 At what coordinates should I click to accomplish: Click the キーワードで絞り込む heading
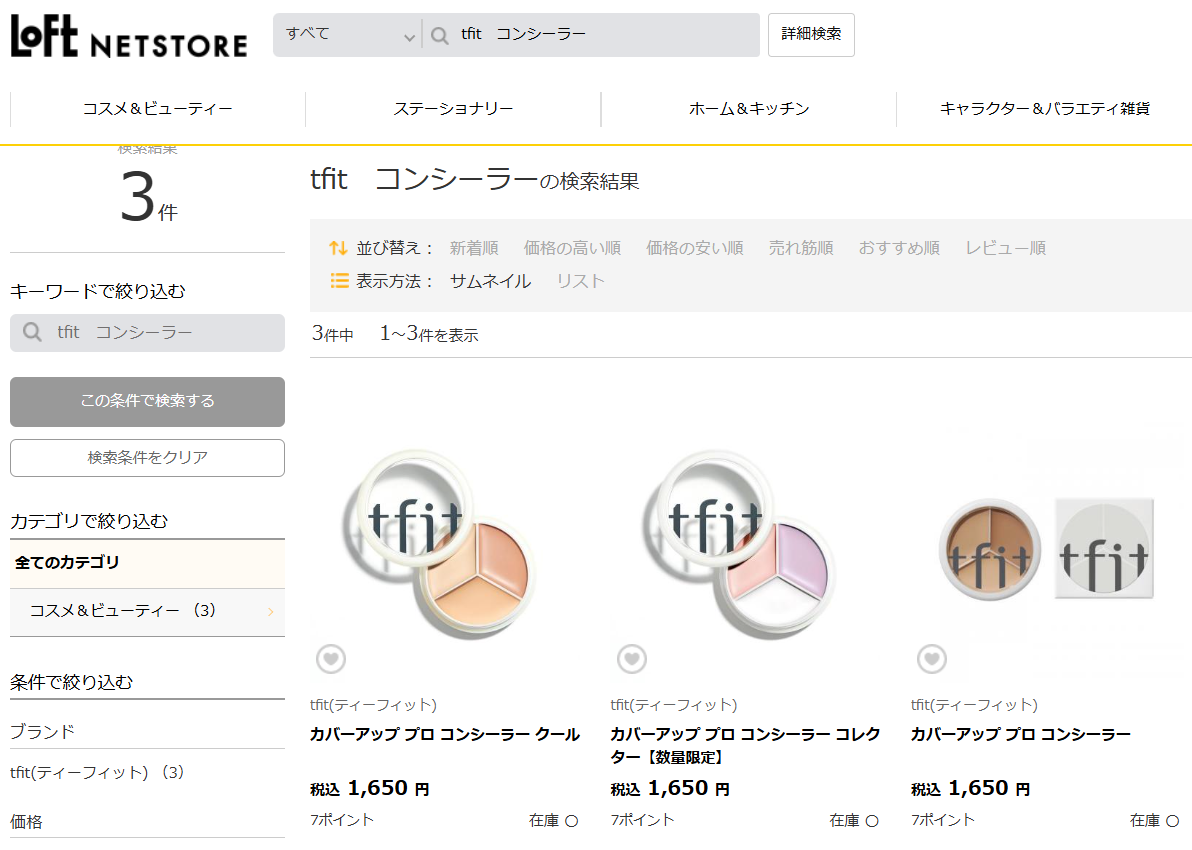coord(97,291)
